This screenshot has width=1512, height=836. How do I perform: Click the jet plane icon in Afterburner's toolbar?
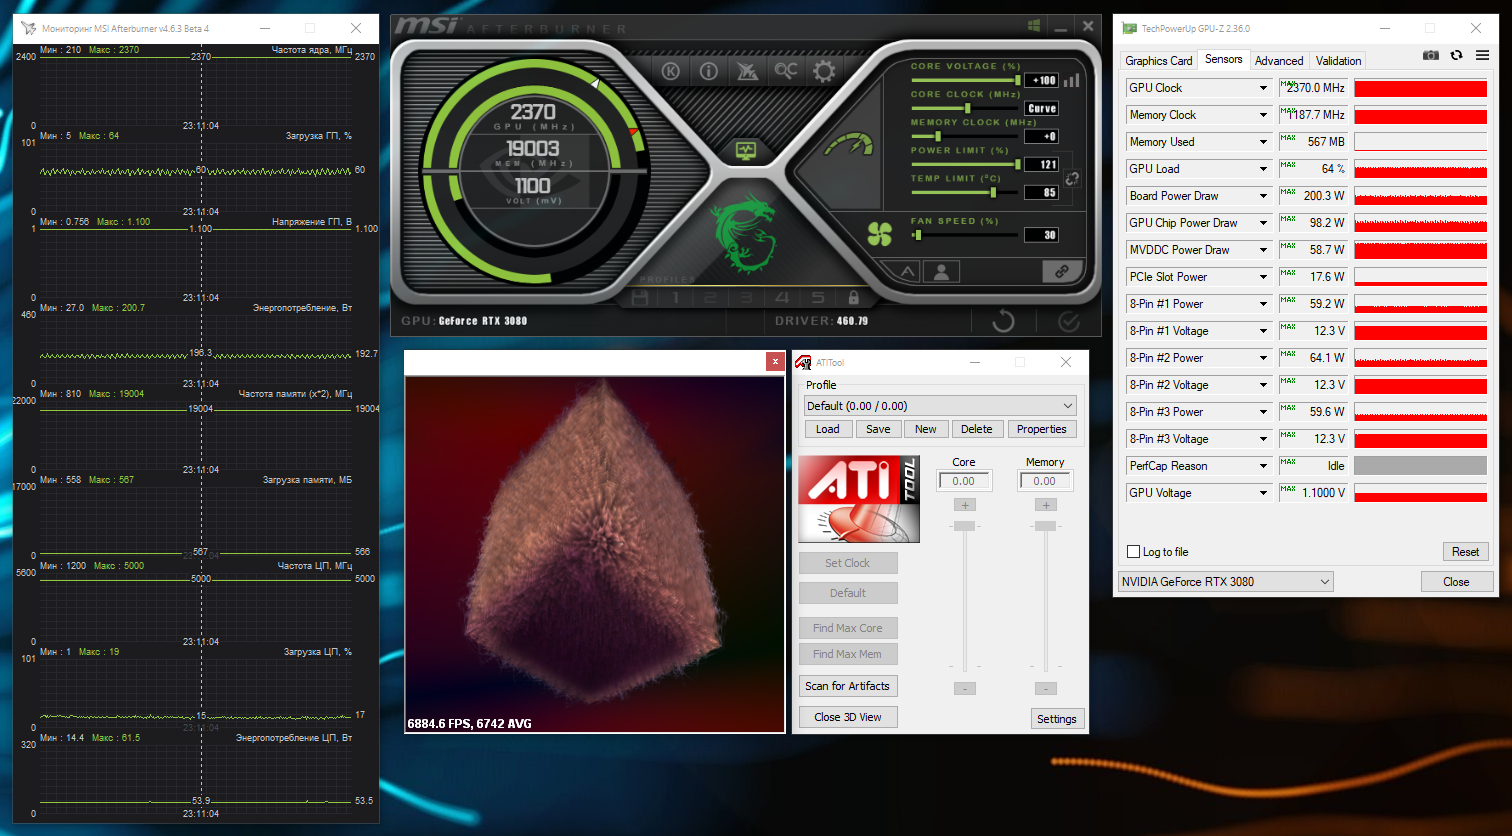click(747, 71)
